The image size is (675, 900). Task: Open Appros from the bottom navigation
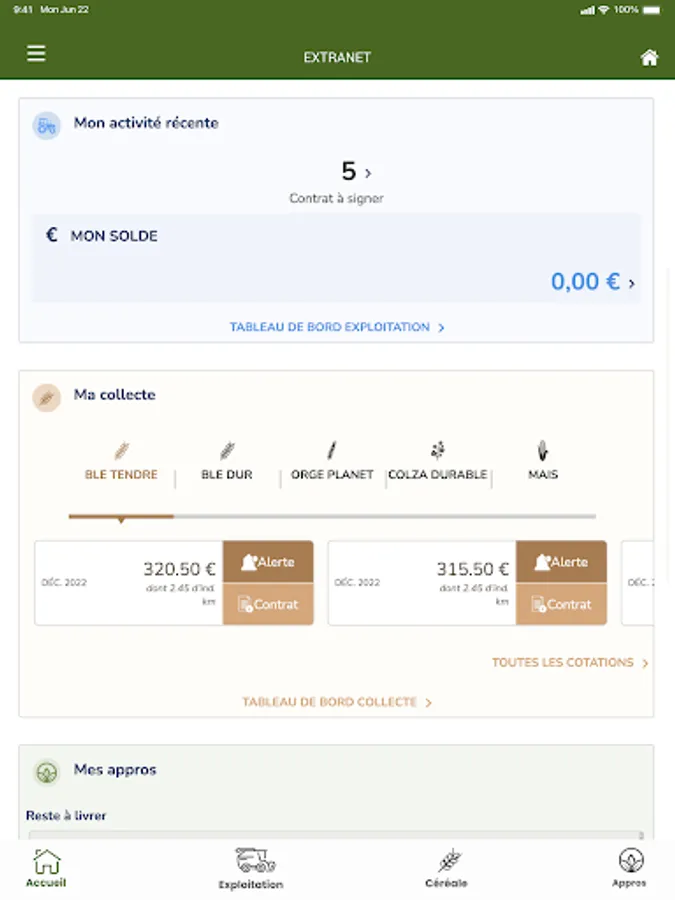[629, 868]
